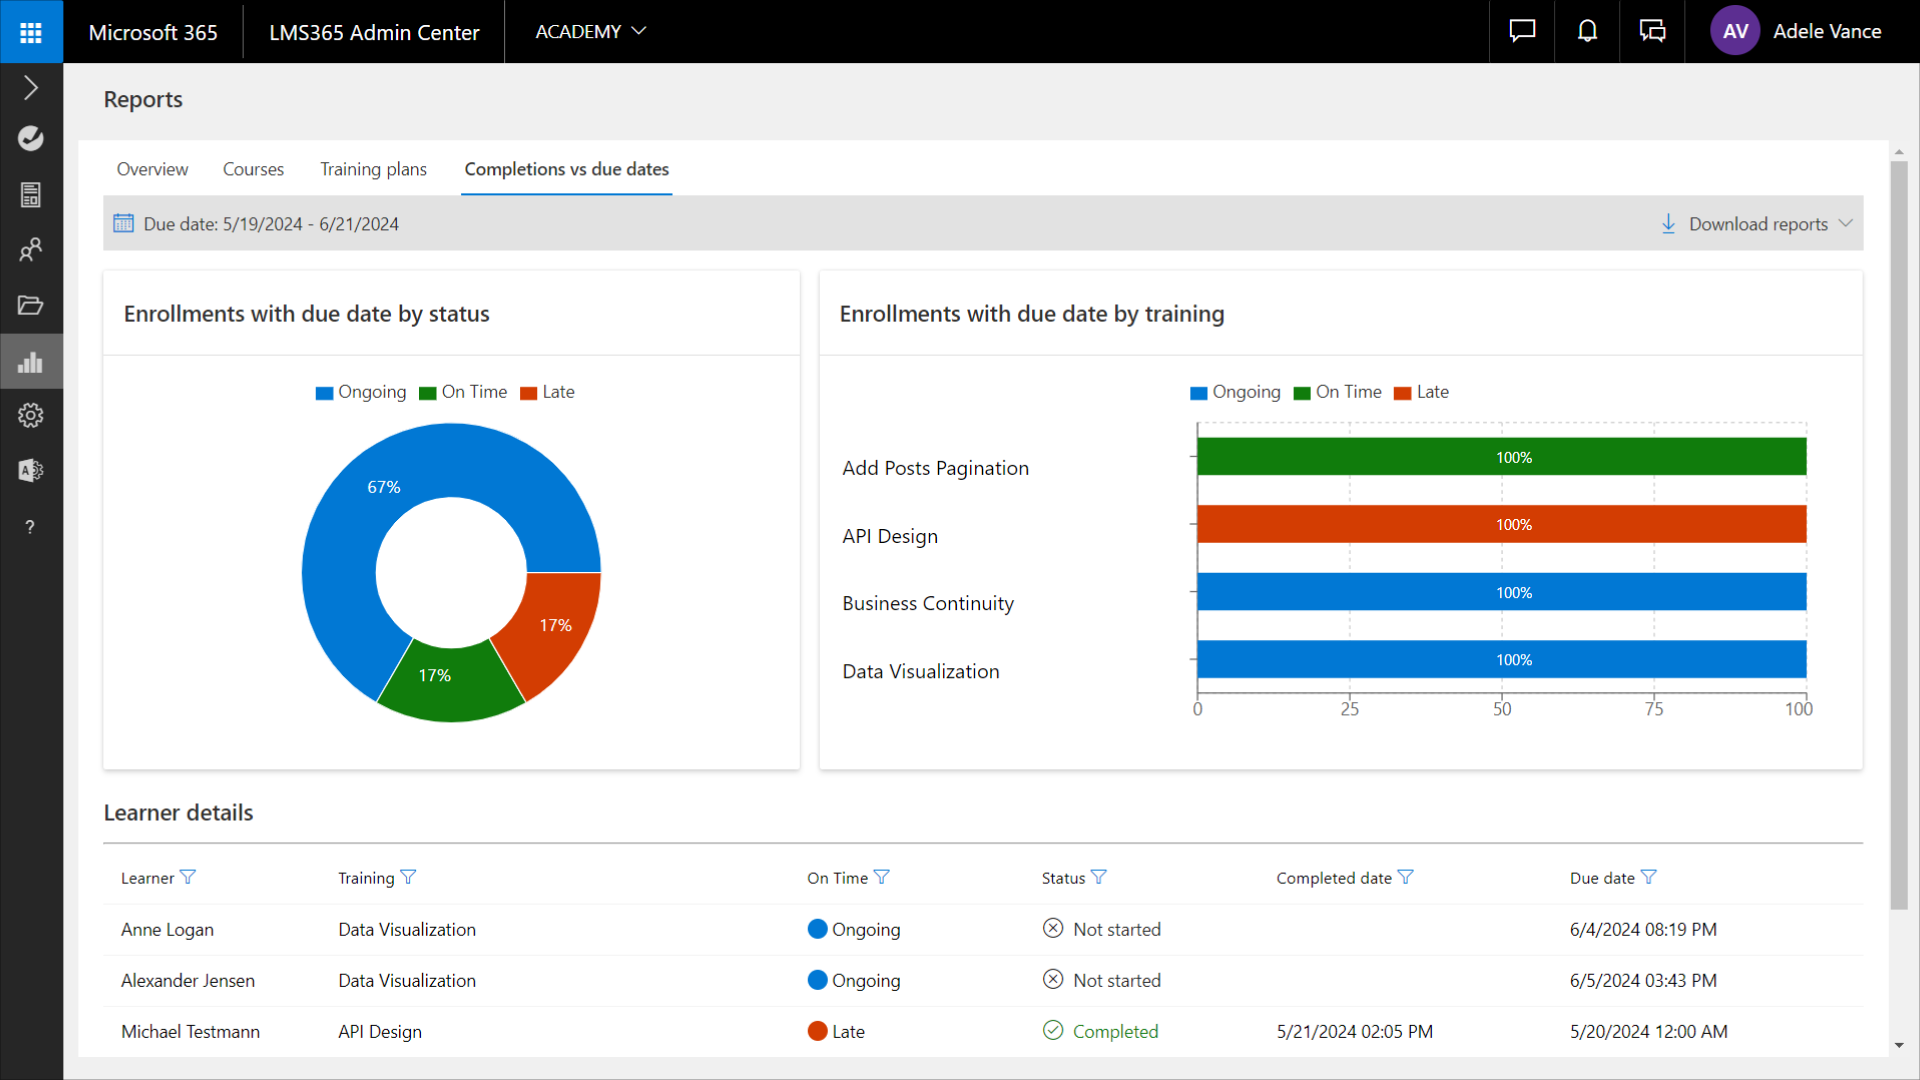Image resolution: width=1920 pixels, height=1080 pixels.
Task: Open the users sidebar icon
Action: pos(31,249)
